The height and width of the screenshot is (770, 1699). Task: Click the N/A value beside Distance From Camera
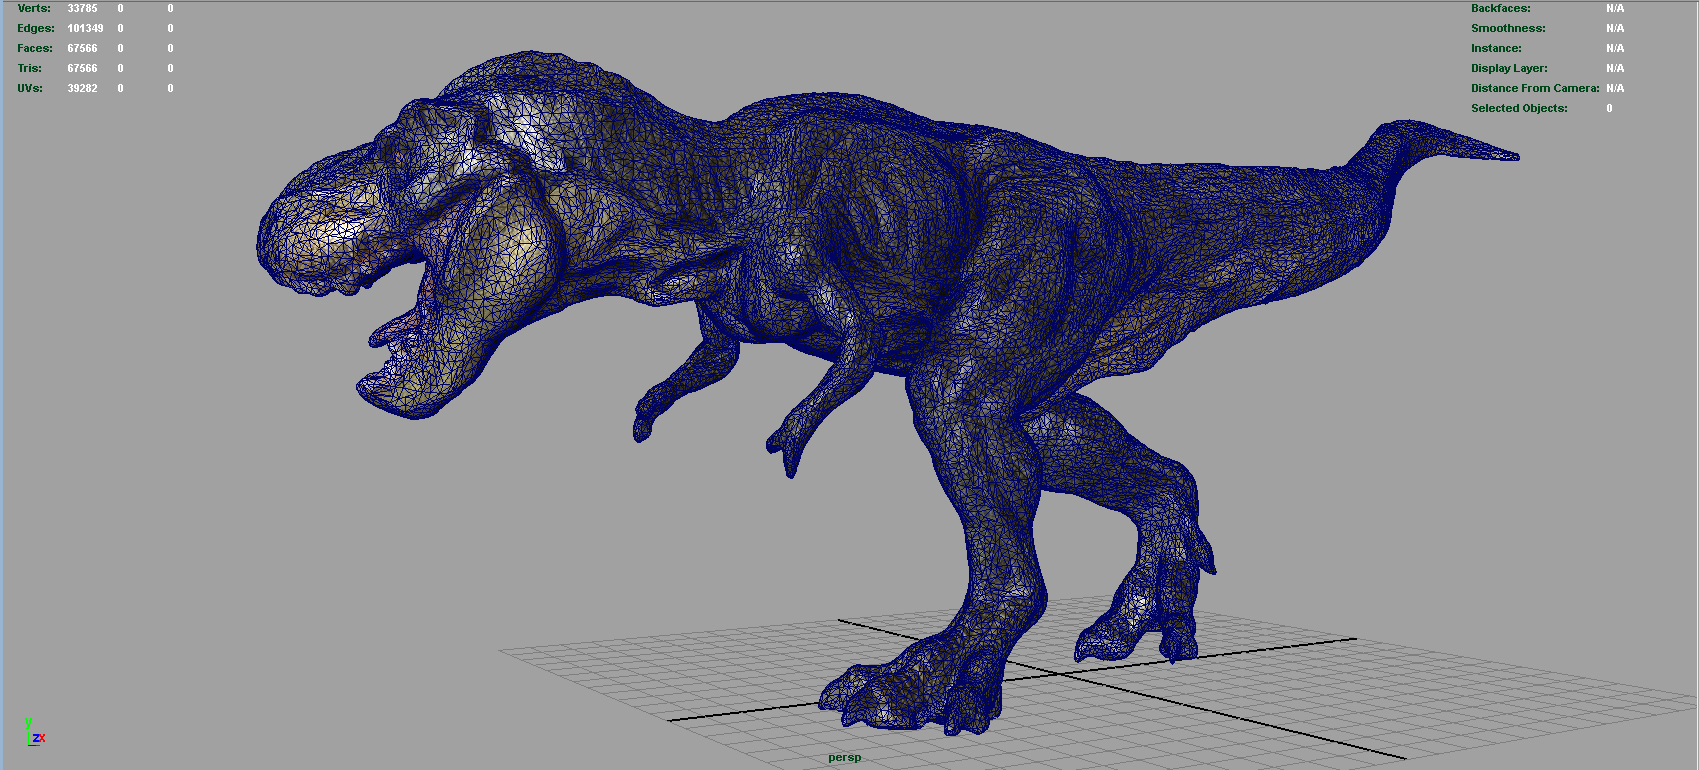tap(1615, 88)
